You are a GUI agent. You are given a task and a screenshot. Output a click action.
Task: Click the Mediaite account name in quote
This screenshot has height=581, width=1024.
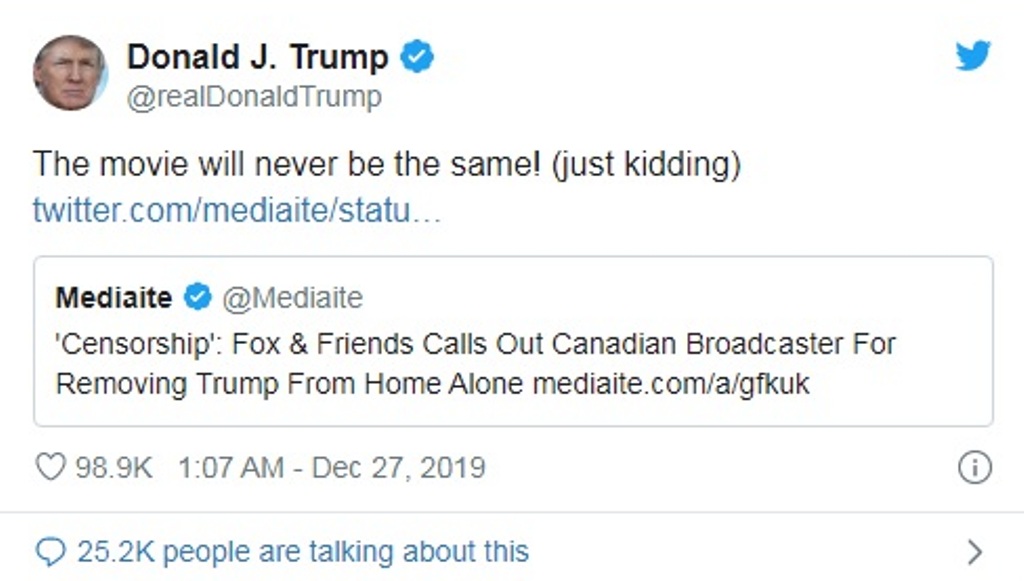point(114,297)
